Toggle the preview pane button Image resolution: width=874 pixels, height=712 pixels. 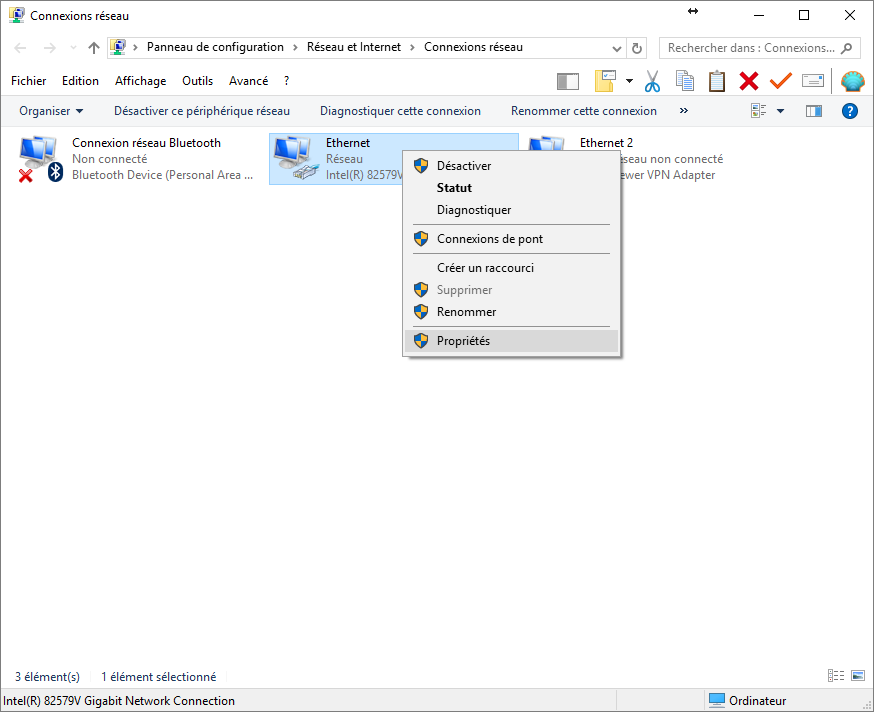(813, 111)
